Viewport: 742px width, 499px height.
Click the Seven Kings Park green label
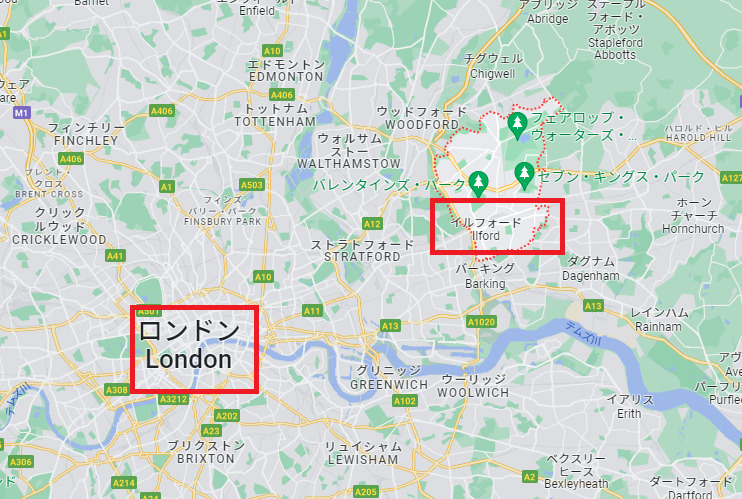pos(621,177)
